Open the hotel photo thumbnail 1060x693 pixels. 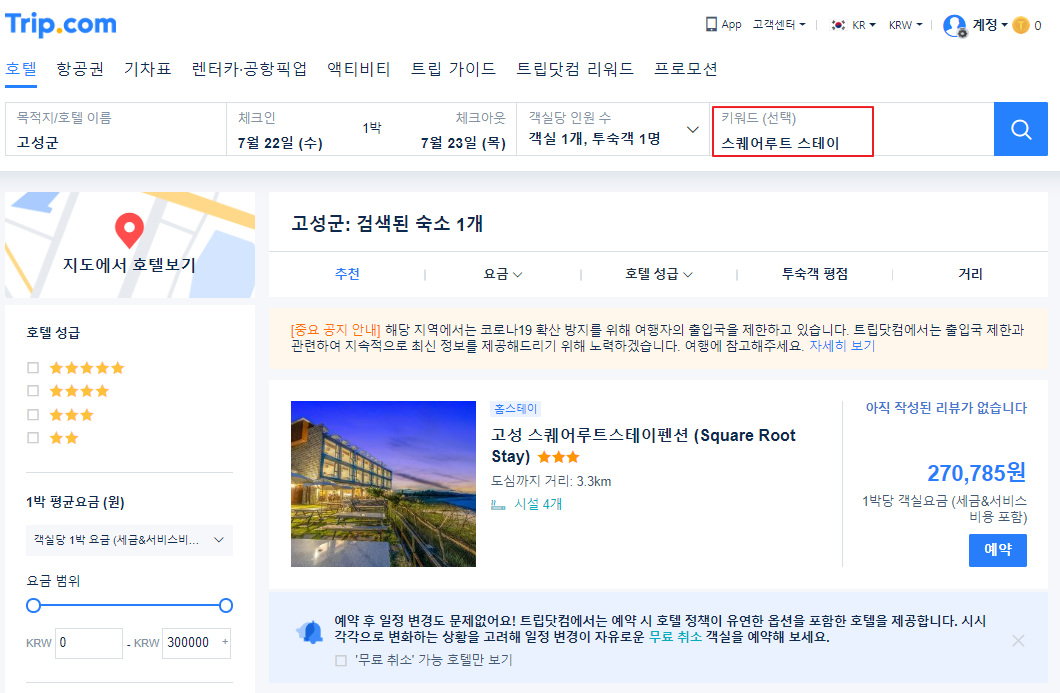(x=383, y=484)
